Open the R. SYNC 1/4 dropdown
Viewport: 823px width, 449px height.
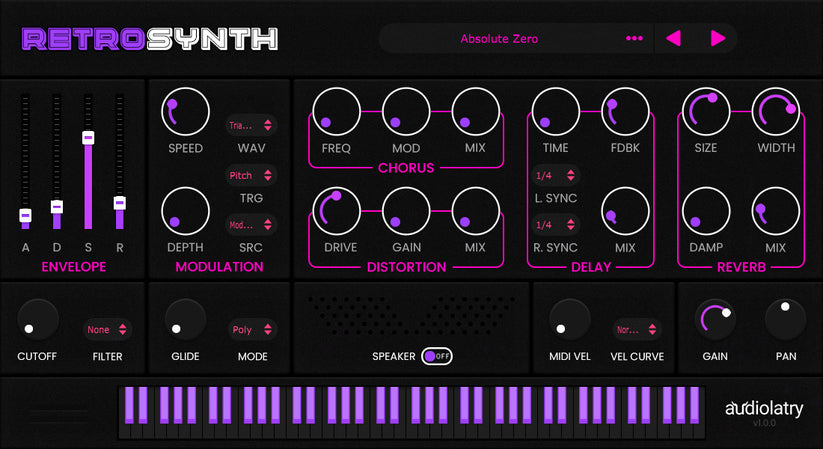pyautogui.click(x=555, y=225)
